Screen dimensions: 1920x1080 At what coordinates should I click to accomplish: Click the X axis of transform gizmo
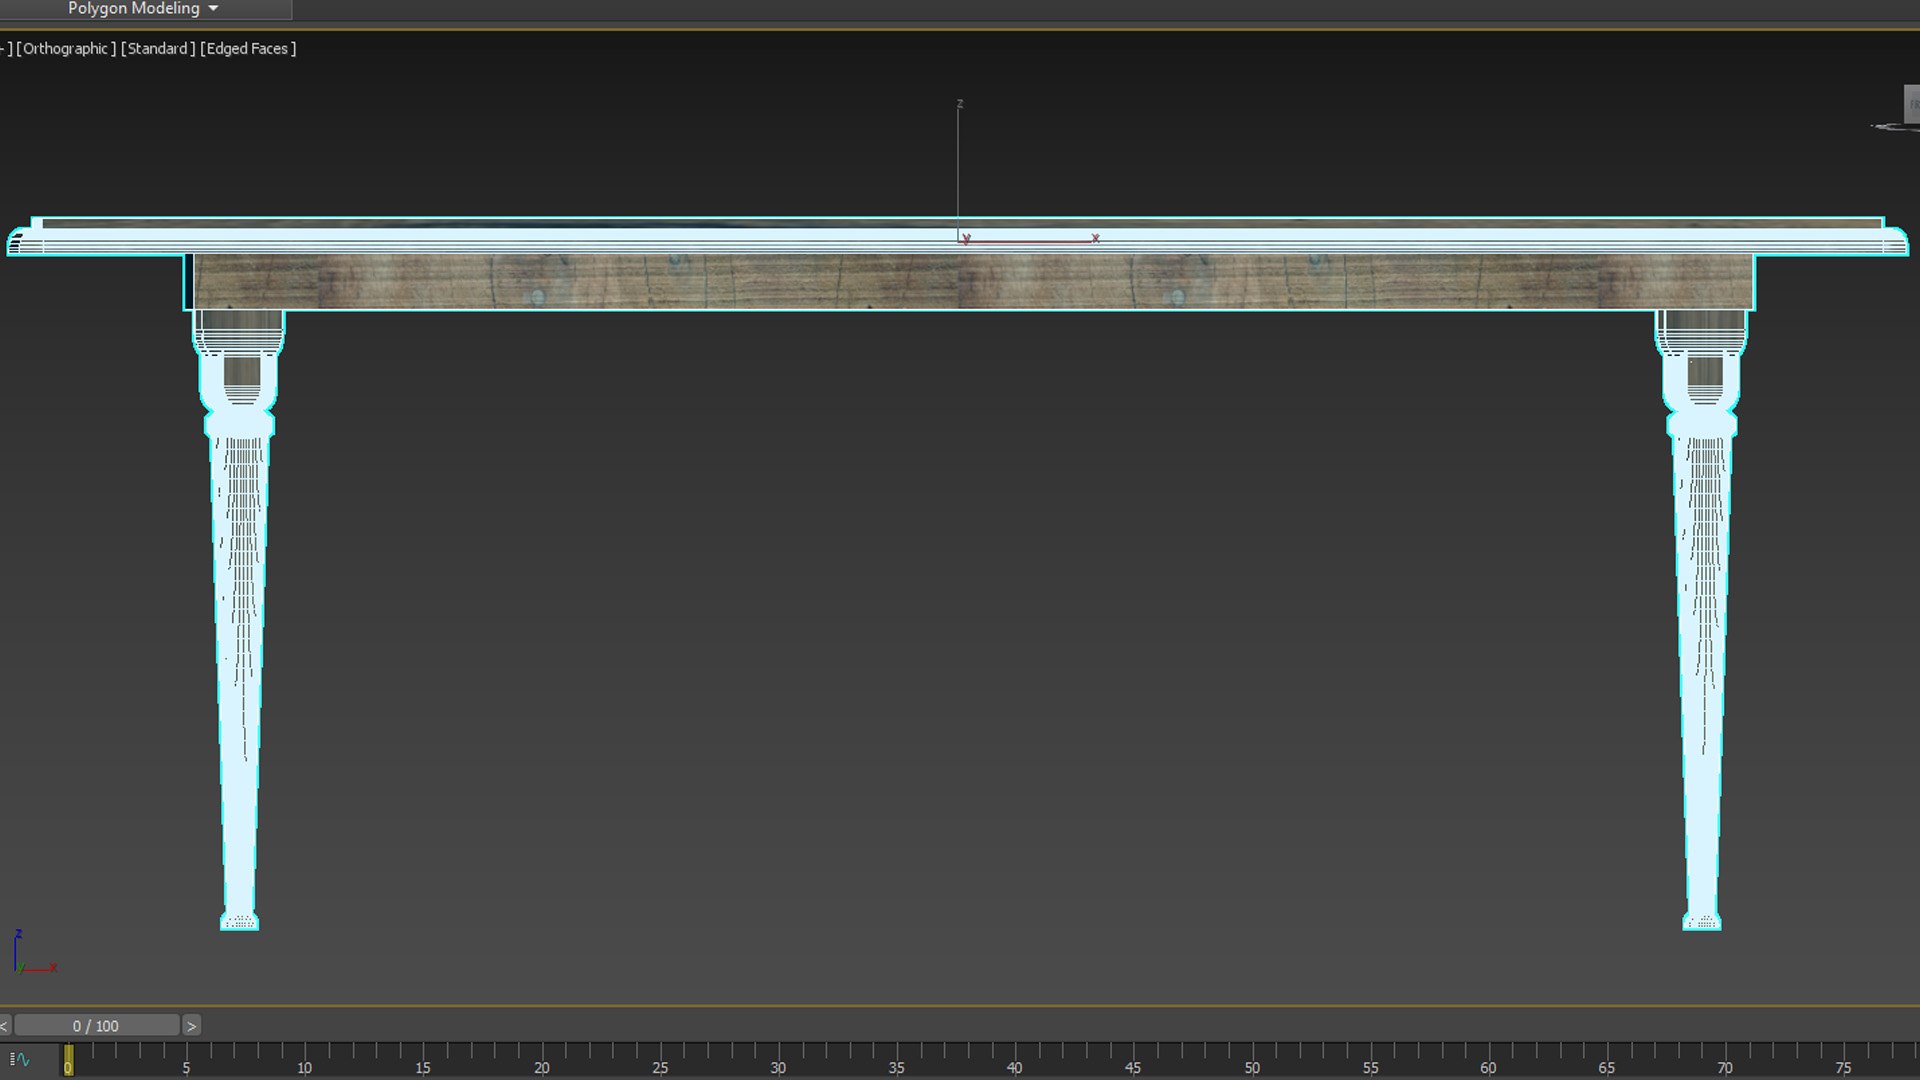[1030, 240]
